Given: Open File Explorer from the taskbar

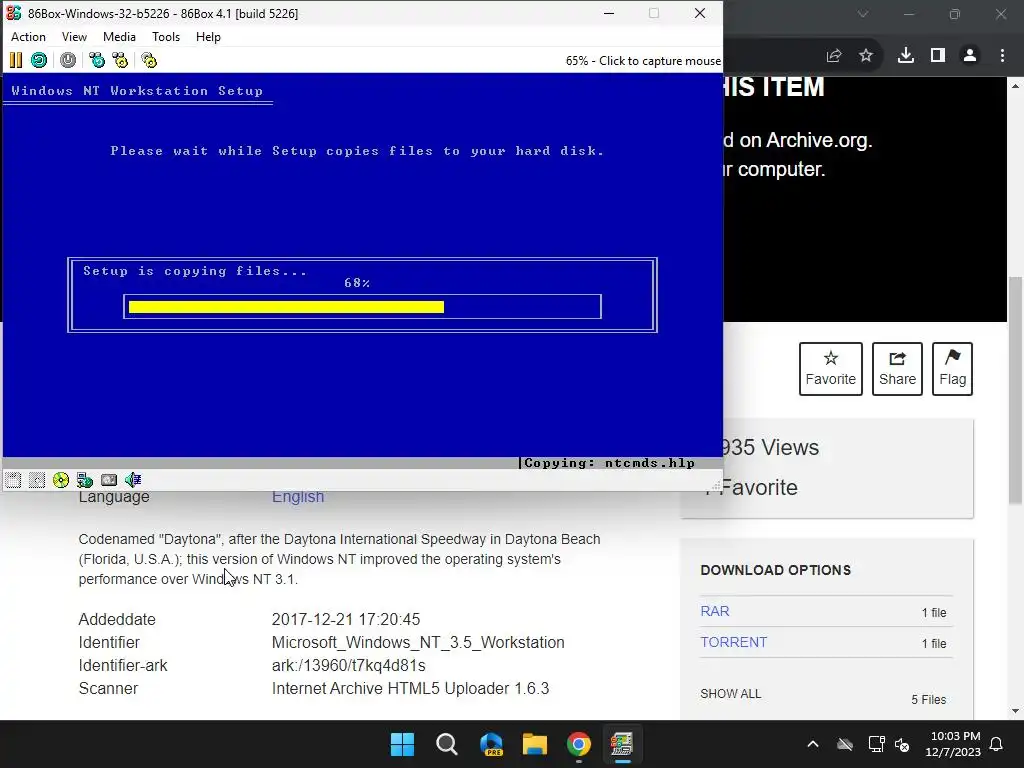Looking at the screenshot, I should coord(535,744).
